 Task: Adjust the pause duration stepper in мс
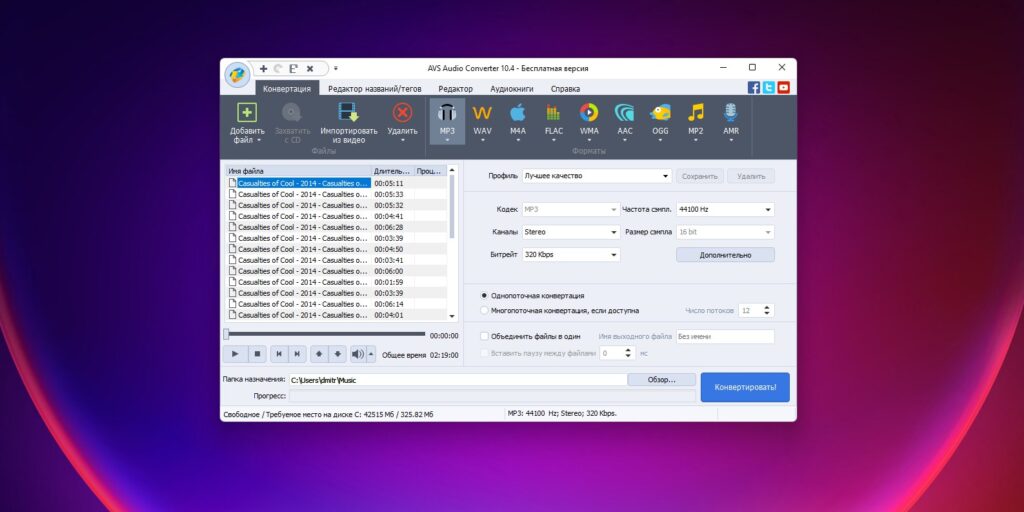[628, 353]
